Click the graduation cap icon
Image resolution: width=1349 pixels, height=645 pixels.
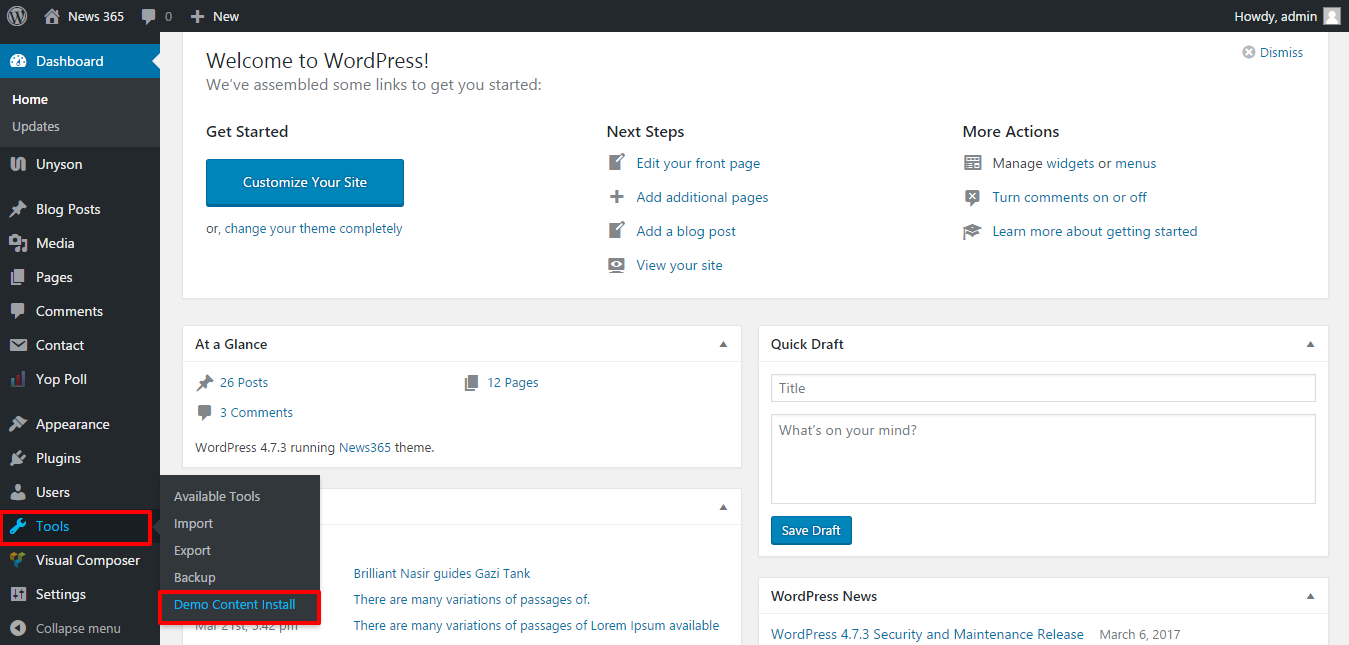[973, 231]
